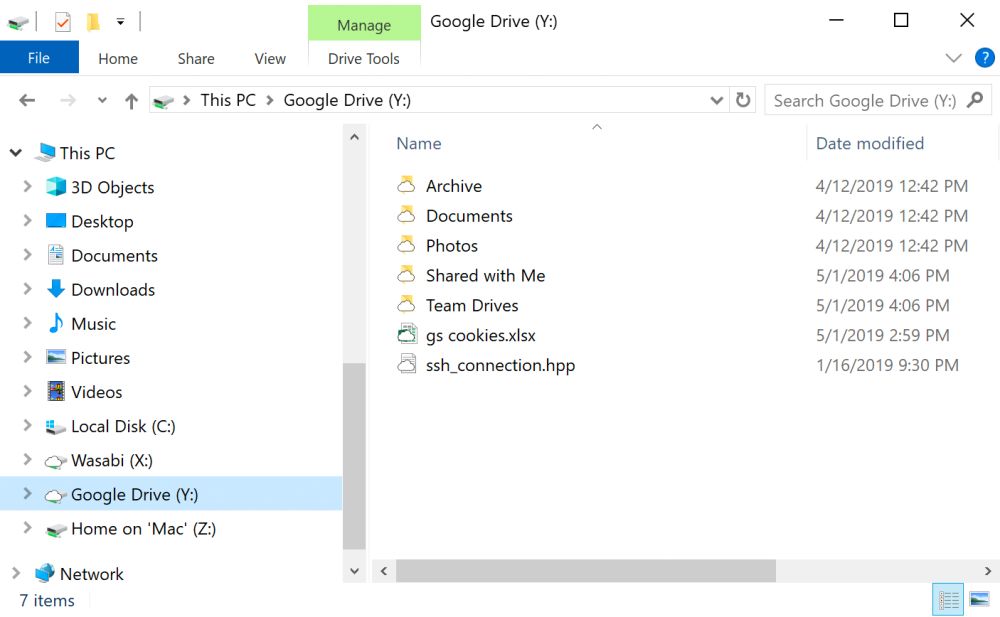
Task: Click the gs cookies.xlsx file icon
Action: pos(407,334)
